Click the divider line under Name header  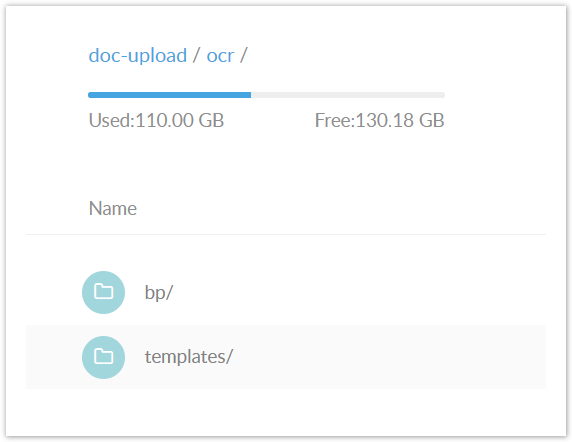[x=286, y=234]
